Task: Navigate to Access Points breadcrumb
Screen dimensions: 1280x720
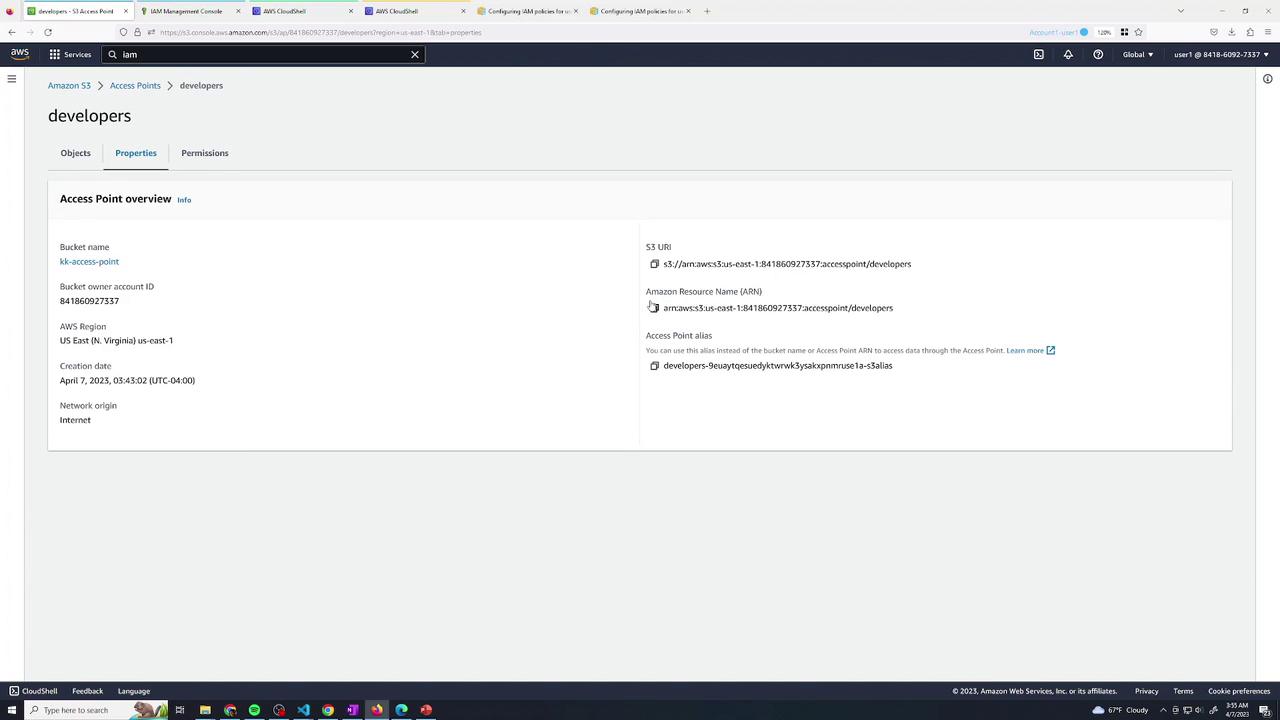Action: (x=135, y=85)
